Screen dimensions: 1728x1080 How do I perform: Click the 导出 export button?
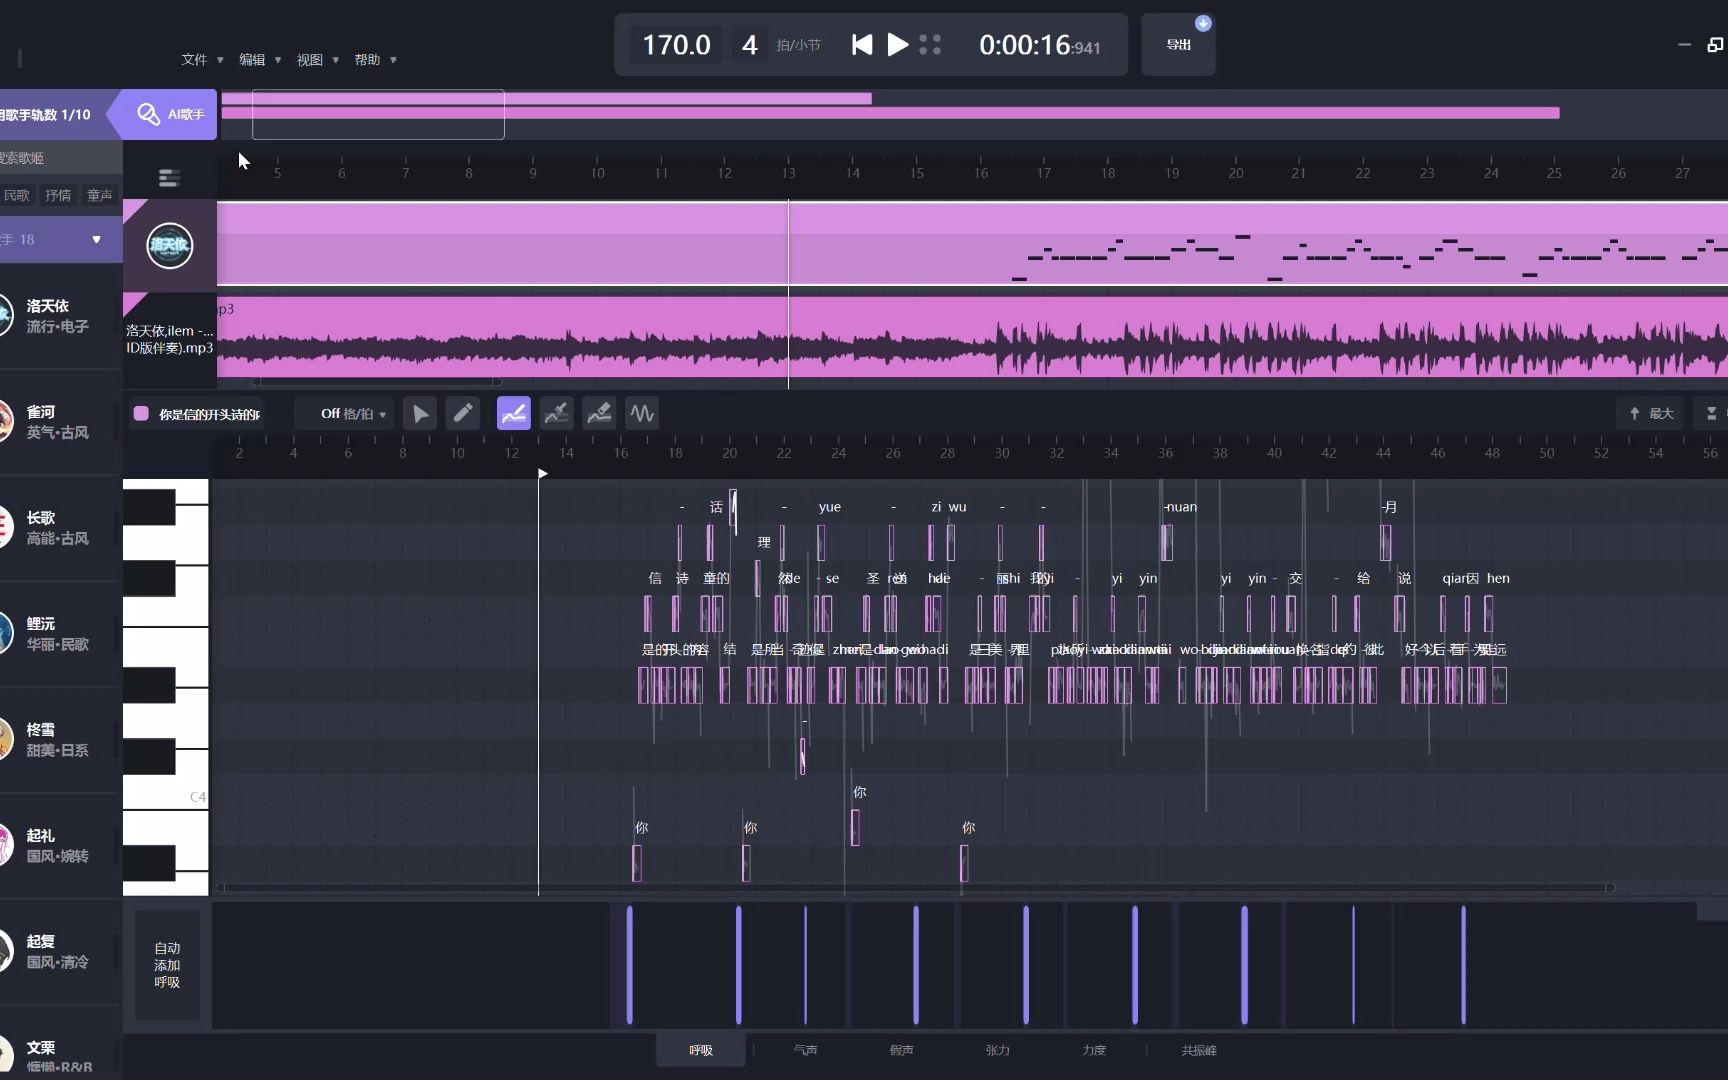coord(1177,44)
